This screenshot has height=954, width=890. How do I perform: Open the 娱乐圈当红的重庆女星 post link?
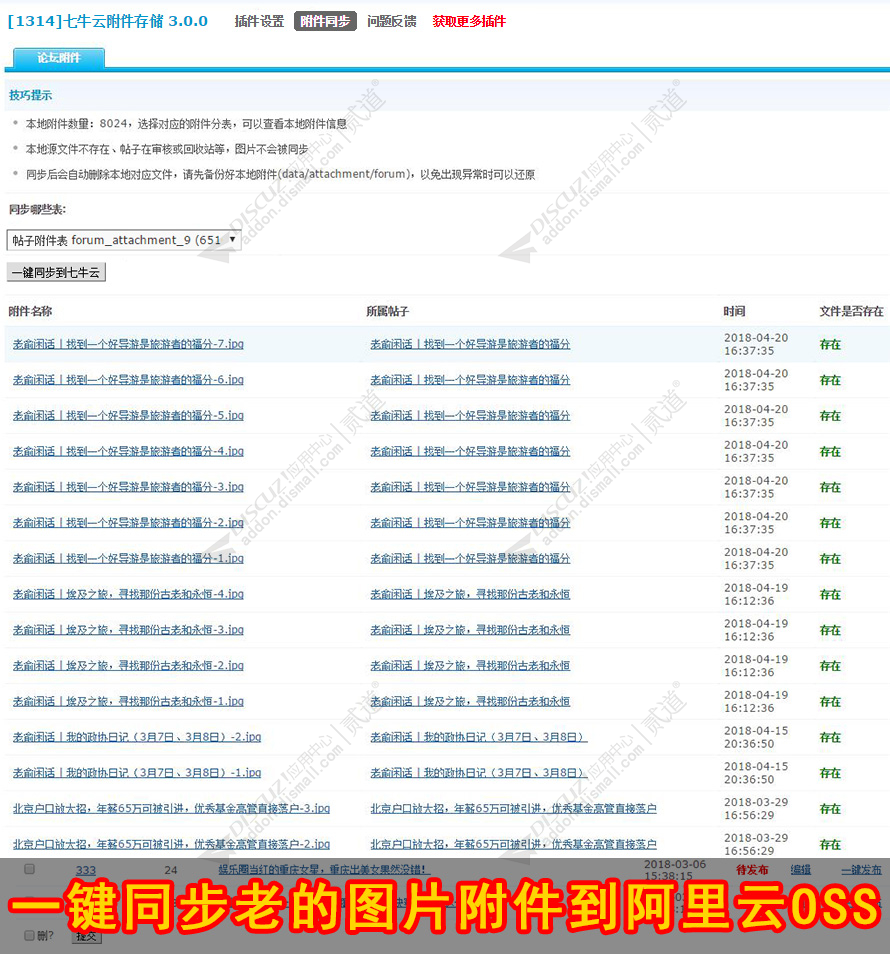tap(324, 870)
